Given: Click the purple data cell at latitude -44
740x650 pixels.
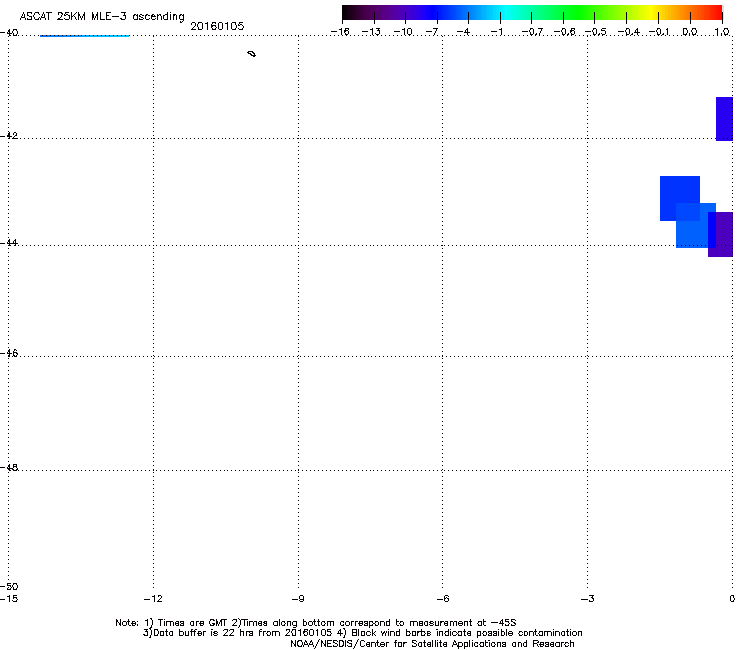Looking at the screenshot, I should click(x=721, y=235).
